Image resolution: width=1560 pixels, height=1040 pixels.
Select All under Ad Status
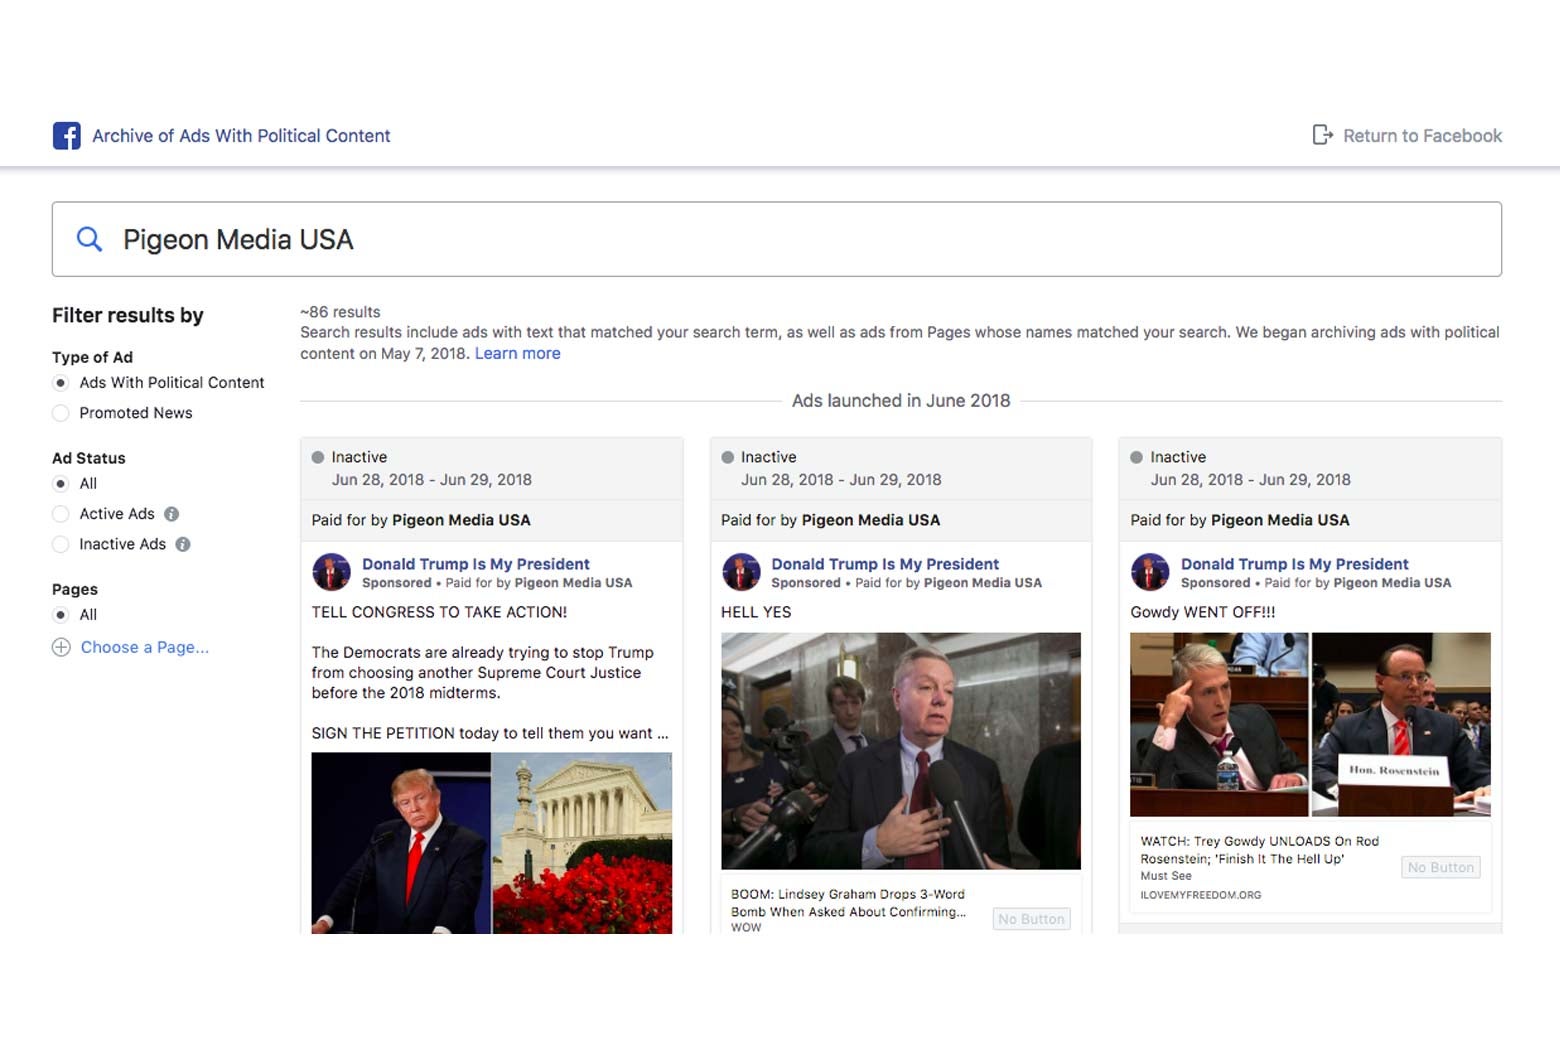61,484
